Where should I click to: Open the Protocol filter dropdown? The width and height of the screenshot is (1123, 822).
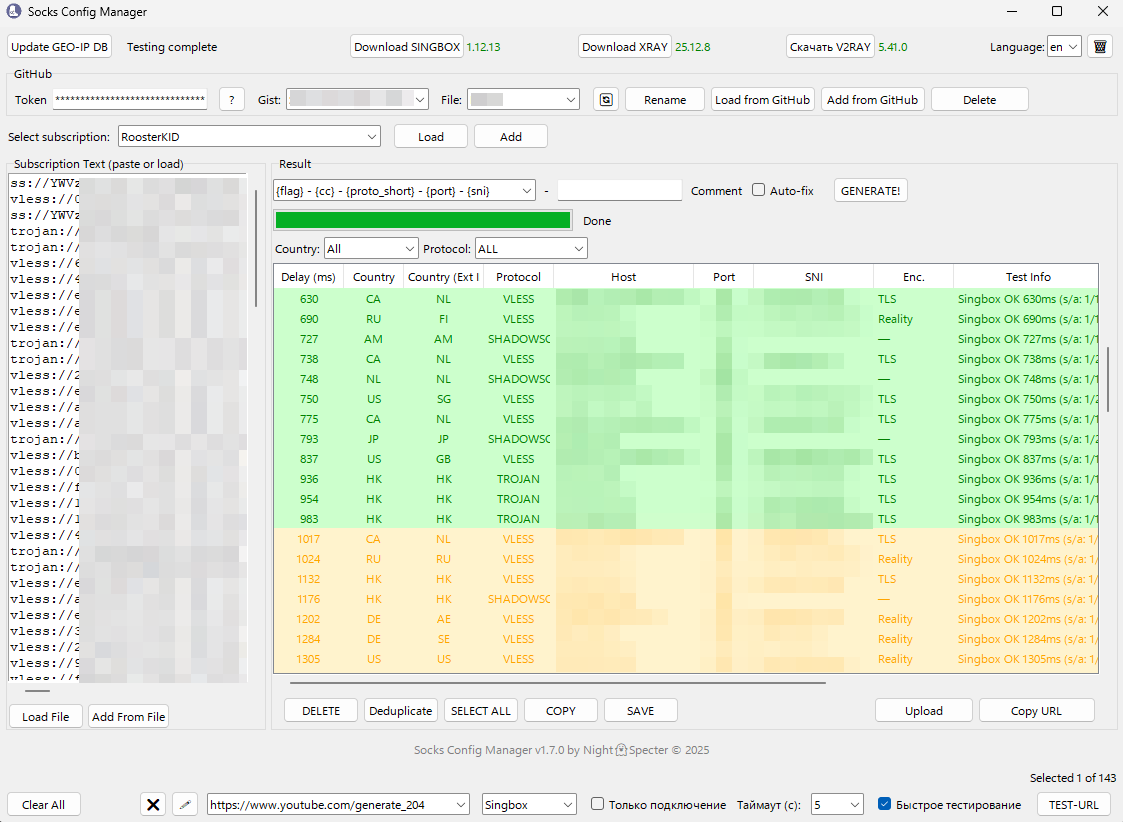tap(530, 248)
